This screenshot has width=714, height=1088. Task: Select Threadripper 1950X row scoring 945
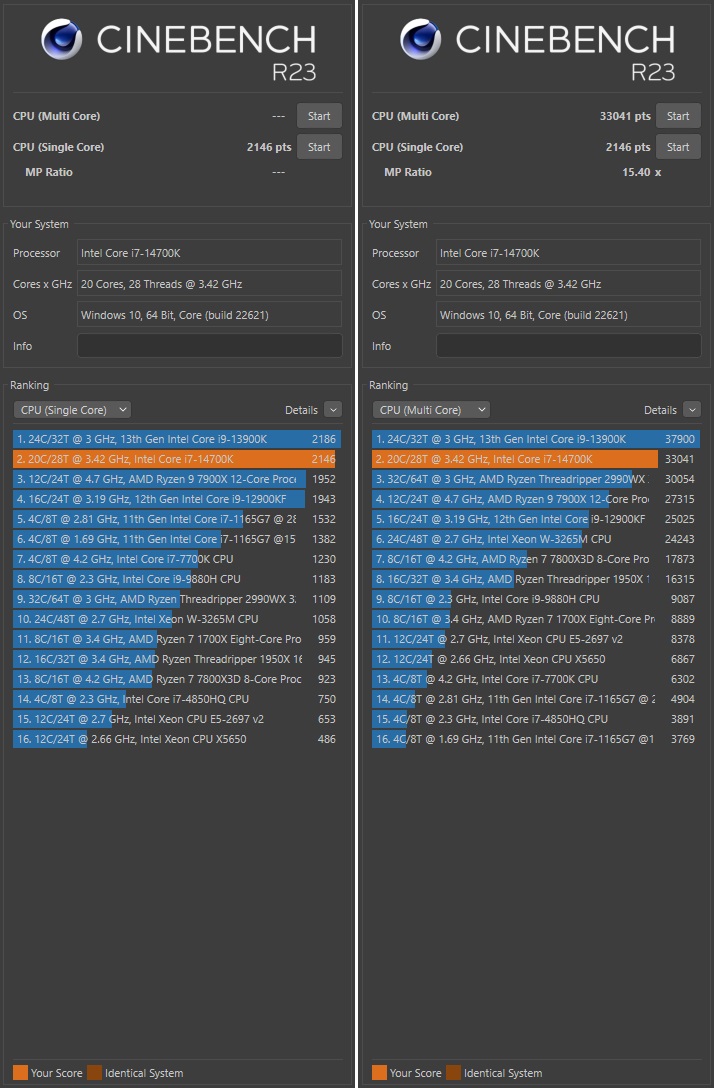[176, 659]
